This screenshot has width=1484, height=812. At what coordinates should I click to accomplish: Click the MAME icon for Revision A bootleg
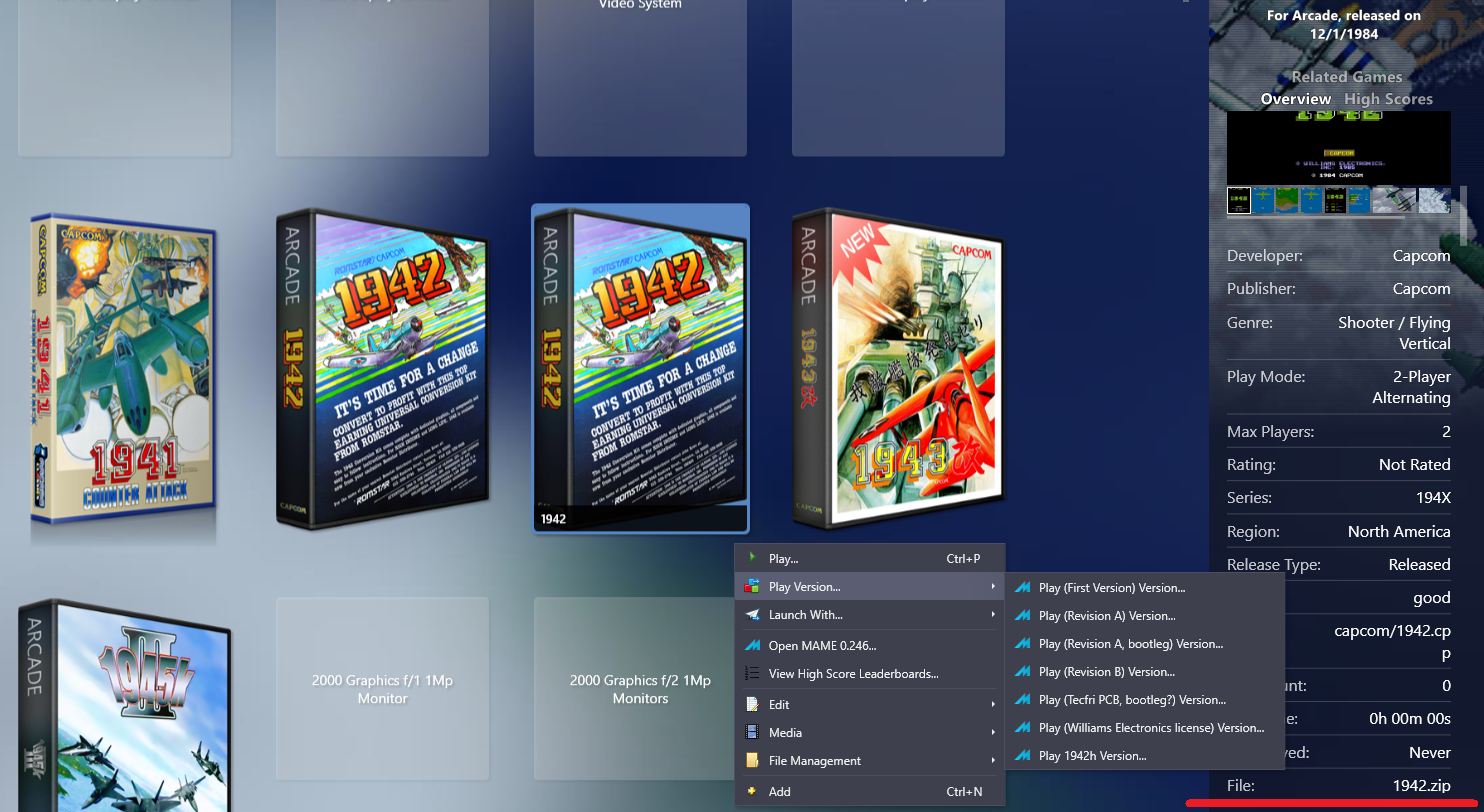click(1022, 644)
